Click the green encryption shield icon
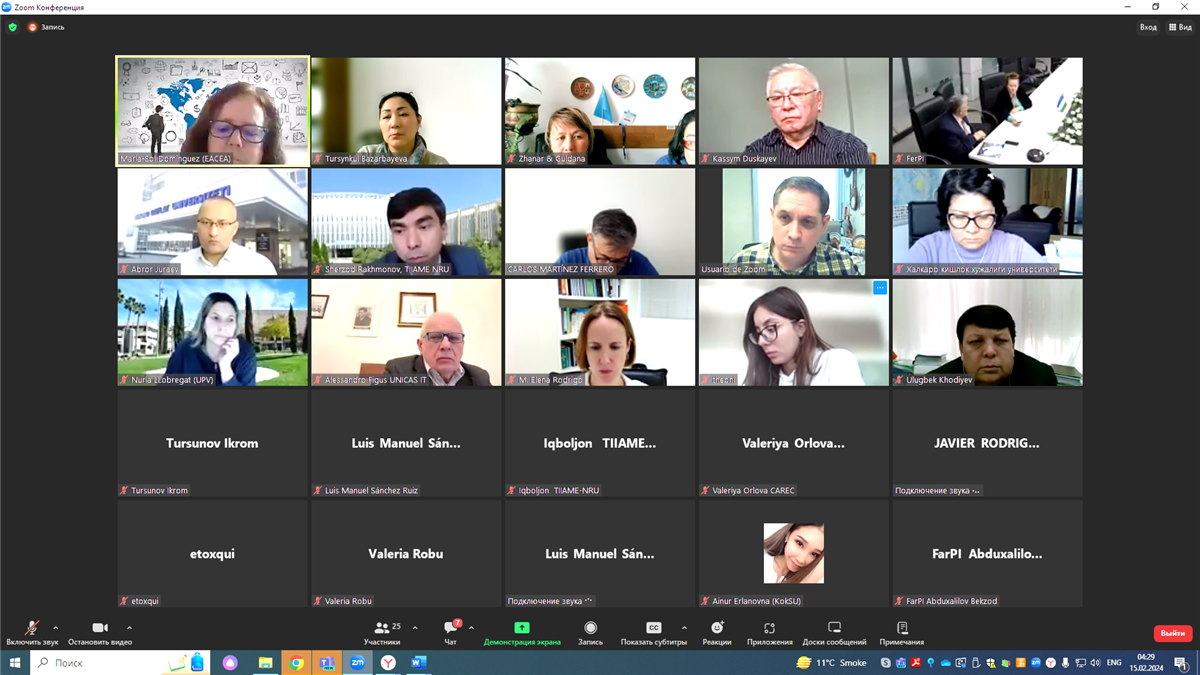Screen dimensions: 1200x675 click(x=13, y=27)
